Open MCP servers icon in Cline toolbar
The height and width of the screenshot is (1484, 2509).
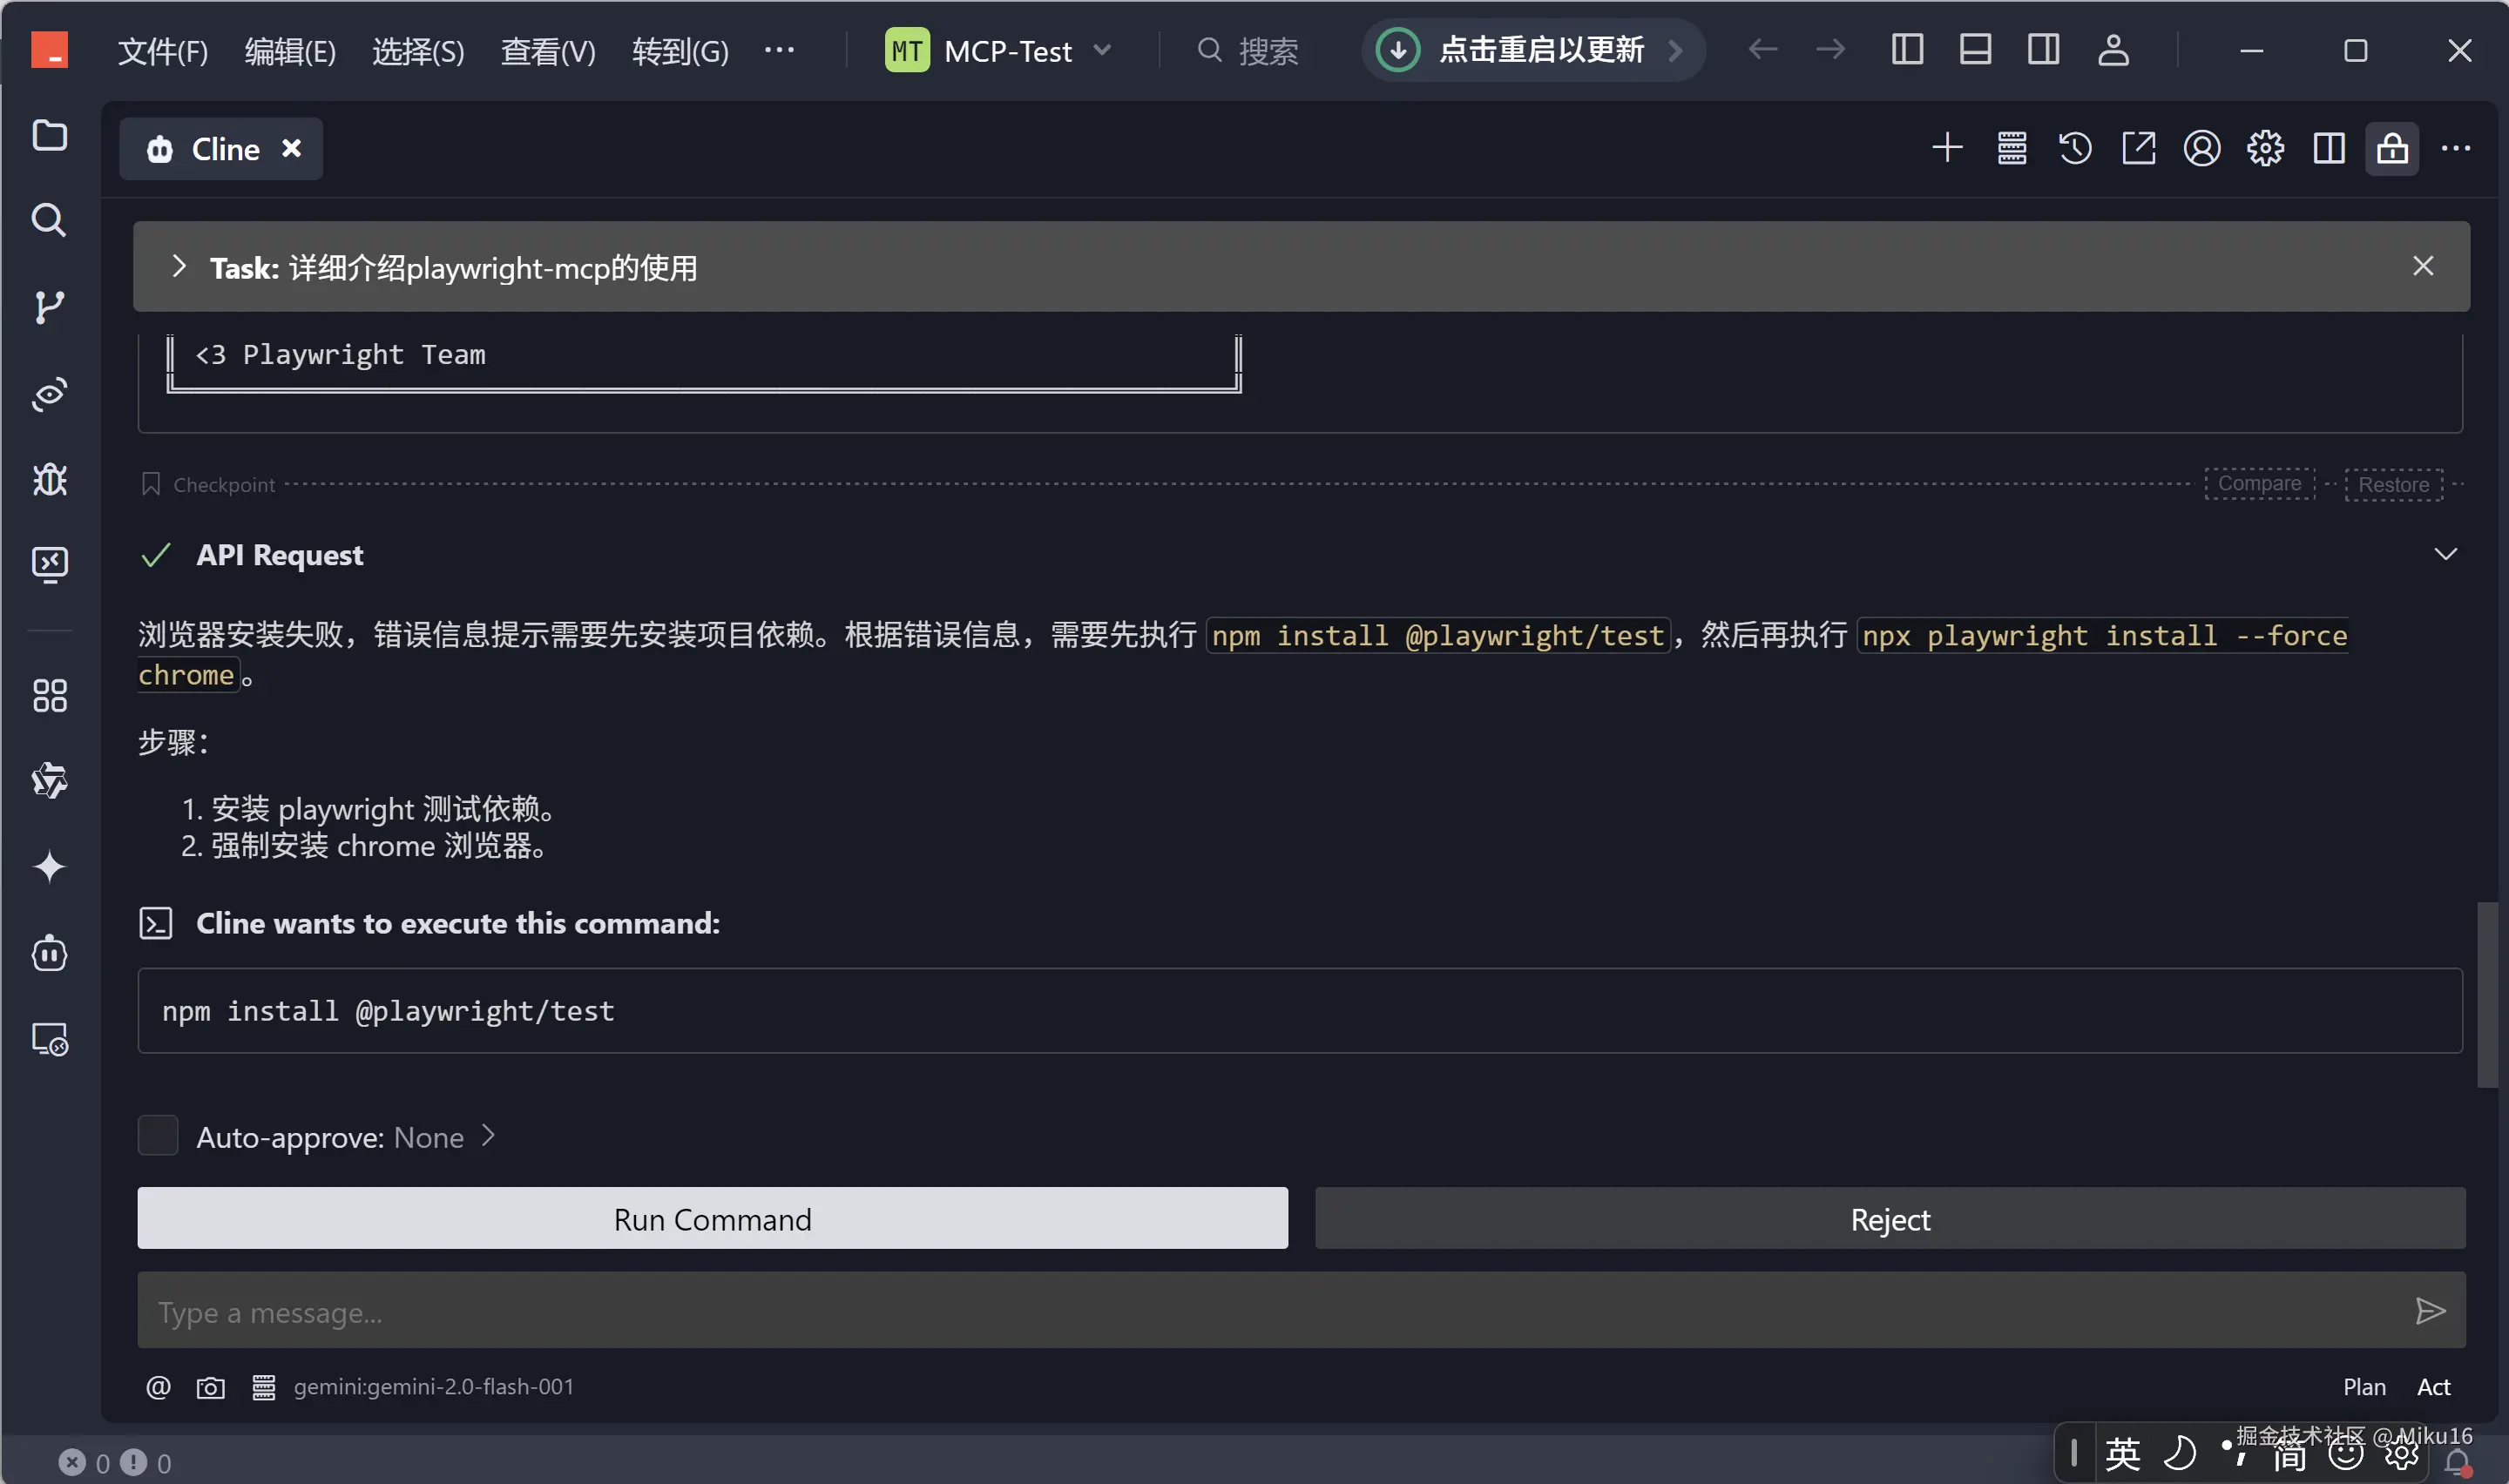[x=2011, y=149]
